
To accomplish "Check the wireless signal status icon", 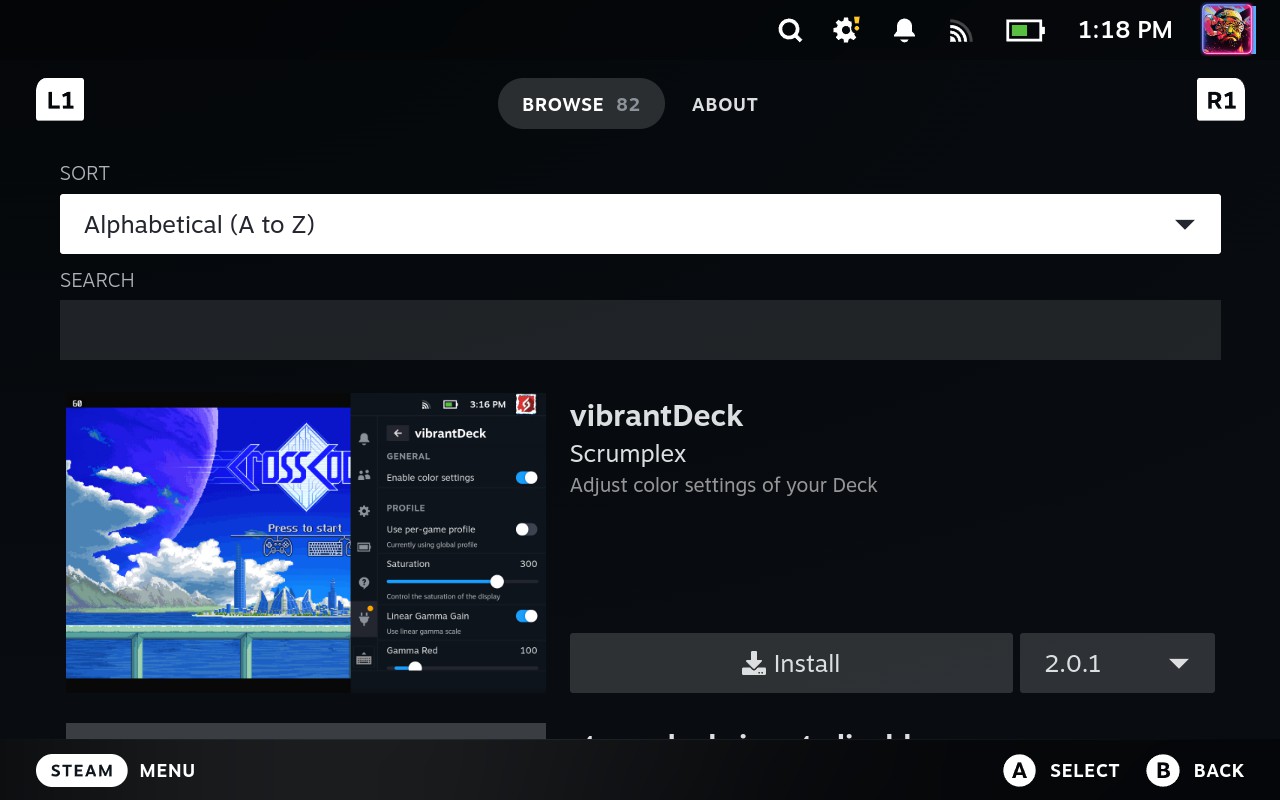I will tap(960, 30).
